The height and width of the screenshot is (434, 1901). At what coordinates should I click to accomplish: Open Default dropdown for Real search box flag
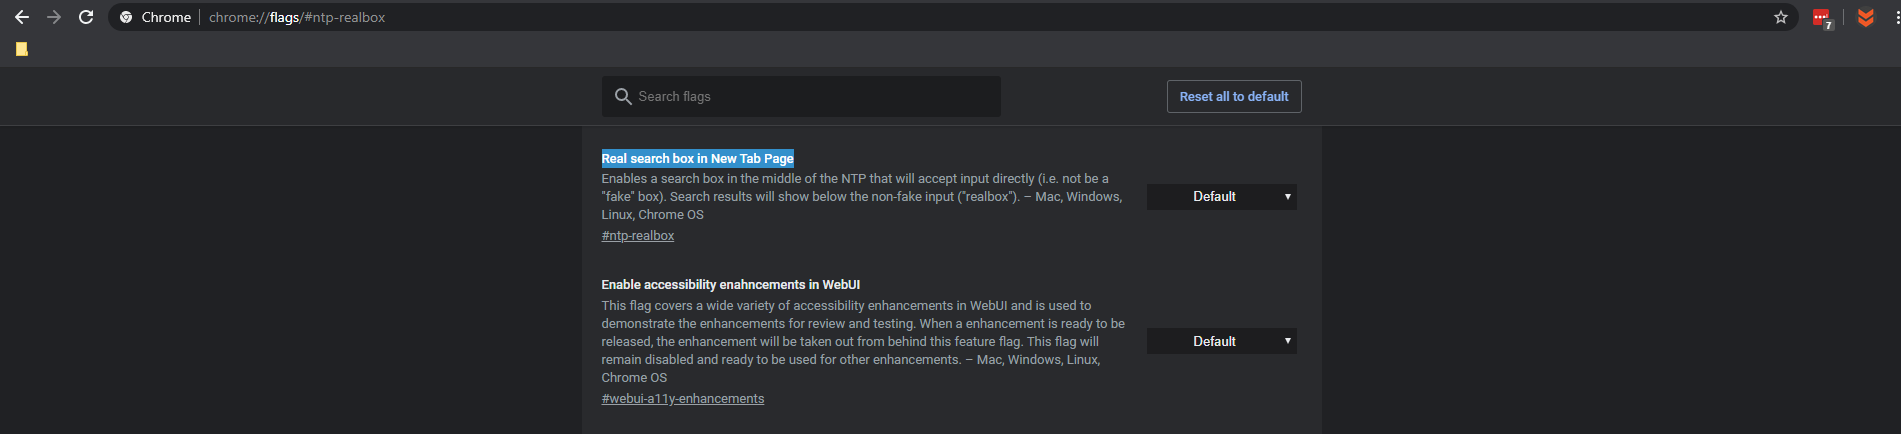[x=1222, y=197]
